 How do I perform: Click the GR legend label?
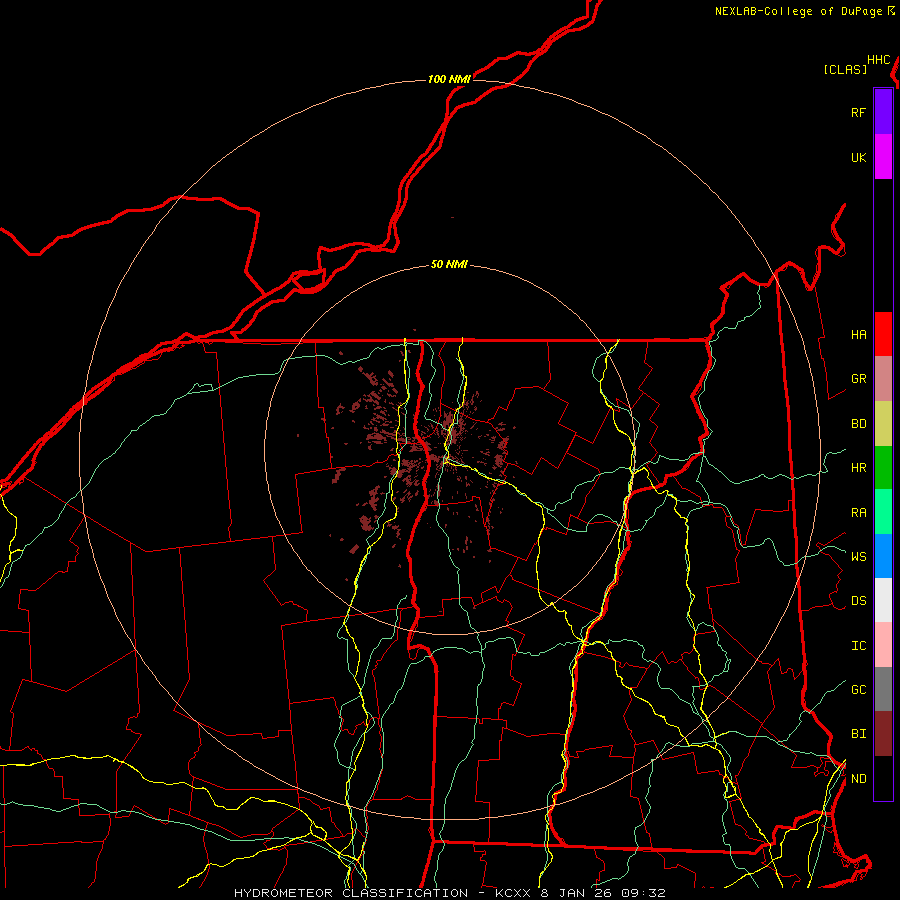(858, 379)
